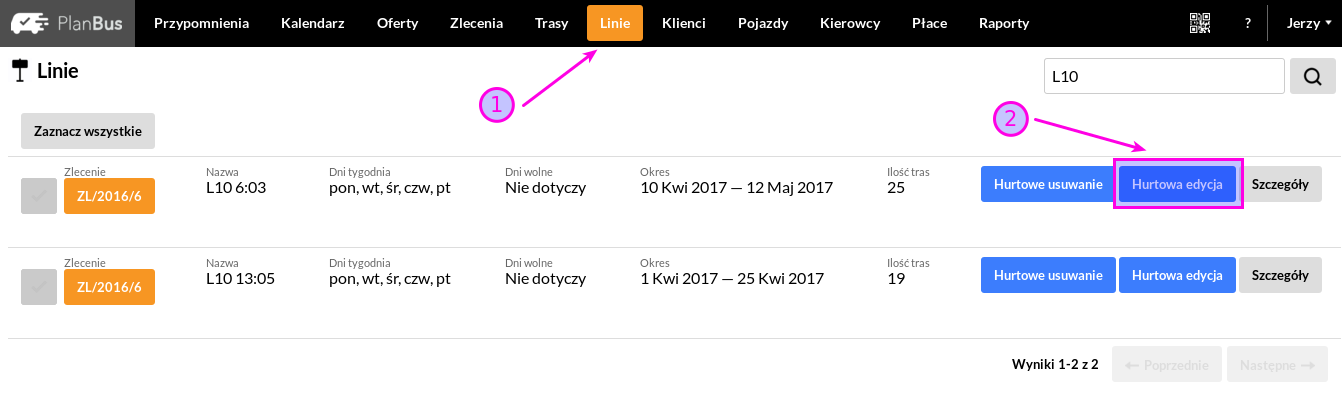Click Hurtowe usuwanie for L10 13:05
Image resolution: width=1342 pixels, height=410 pixels.
[x=1048, y=275]
